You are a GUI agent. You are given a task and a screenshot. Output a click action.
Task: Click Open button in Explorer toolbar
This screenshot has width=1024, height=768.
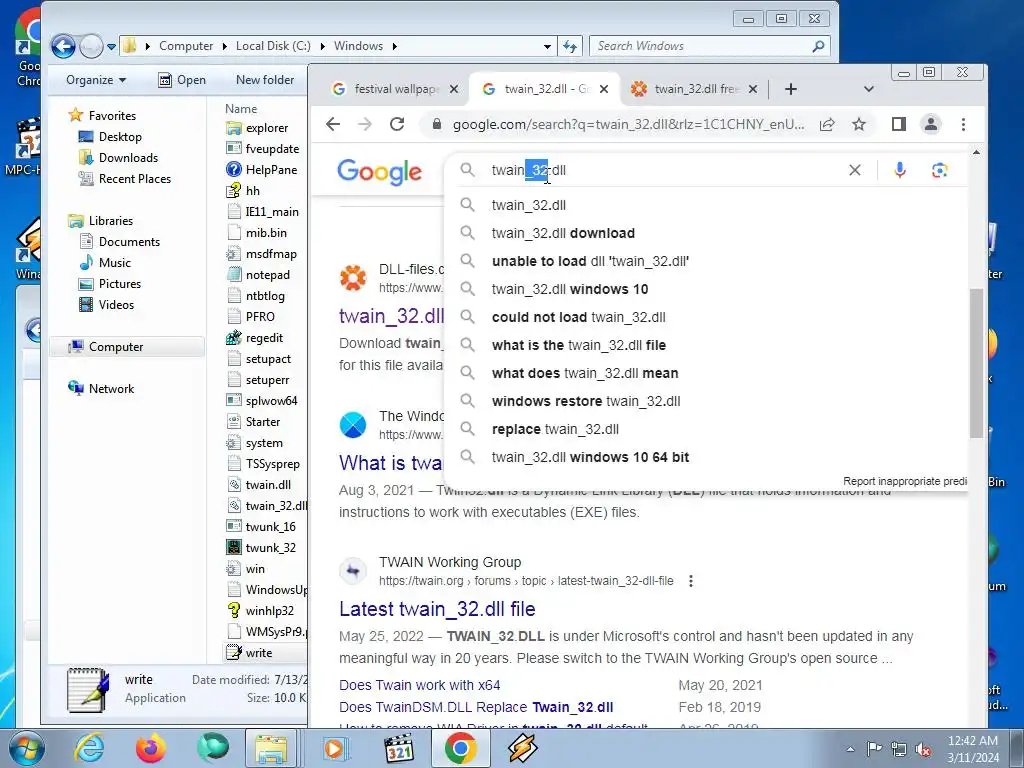tap(182, 80)
